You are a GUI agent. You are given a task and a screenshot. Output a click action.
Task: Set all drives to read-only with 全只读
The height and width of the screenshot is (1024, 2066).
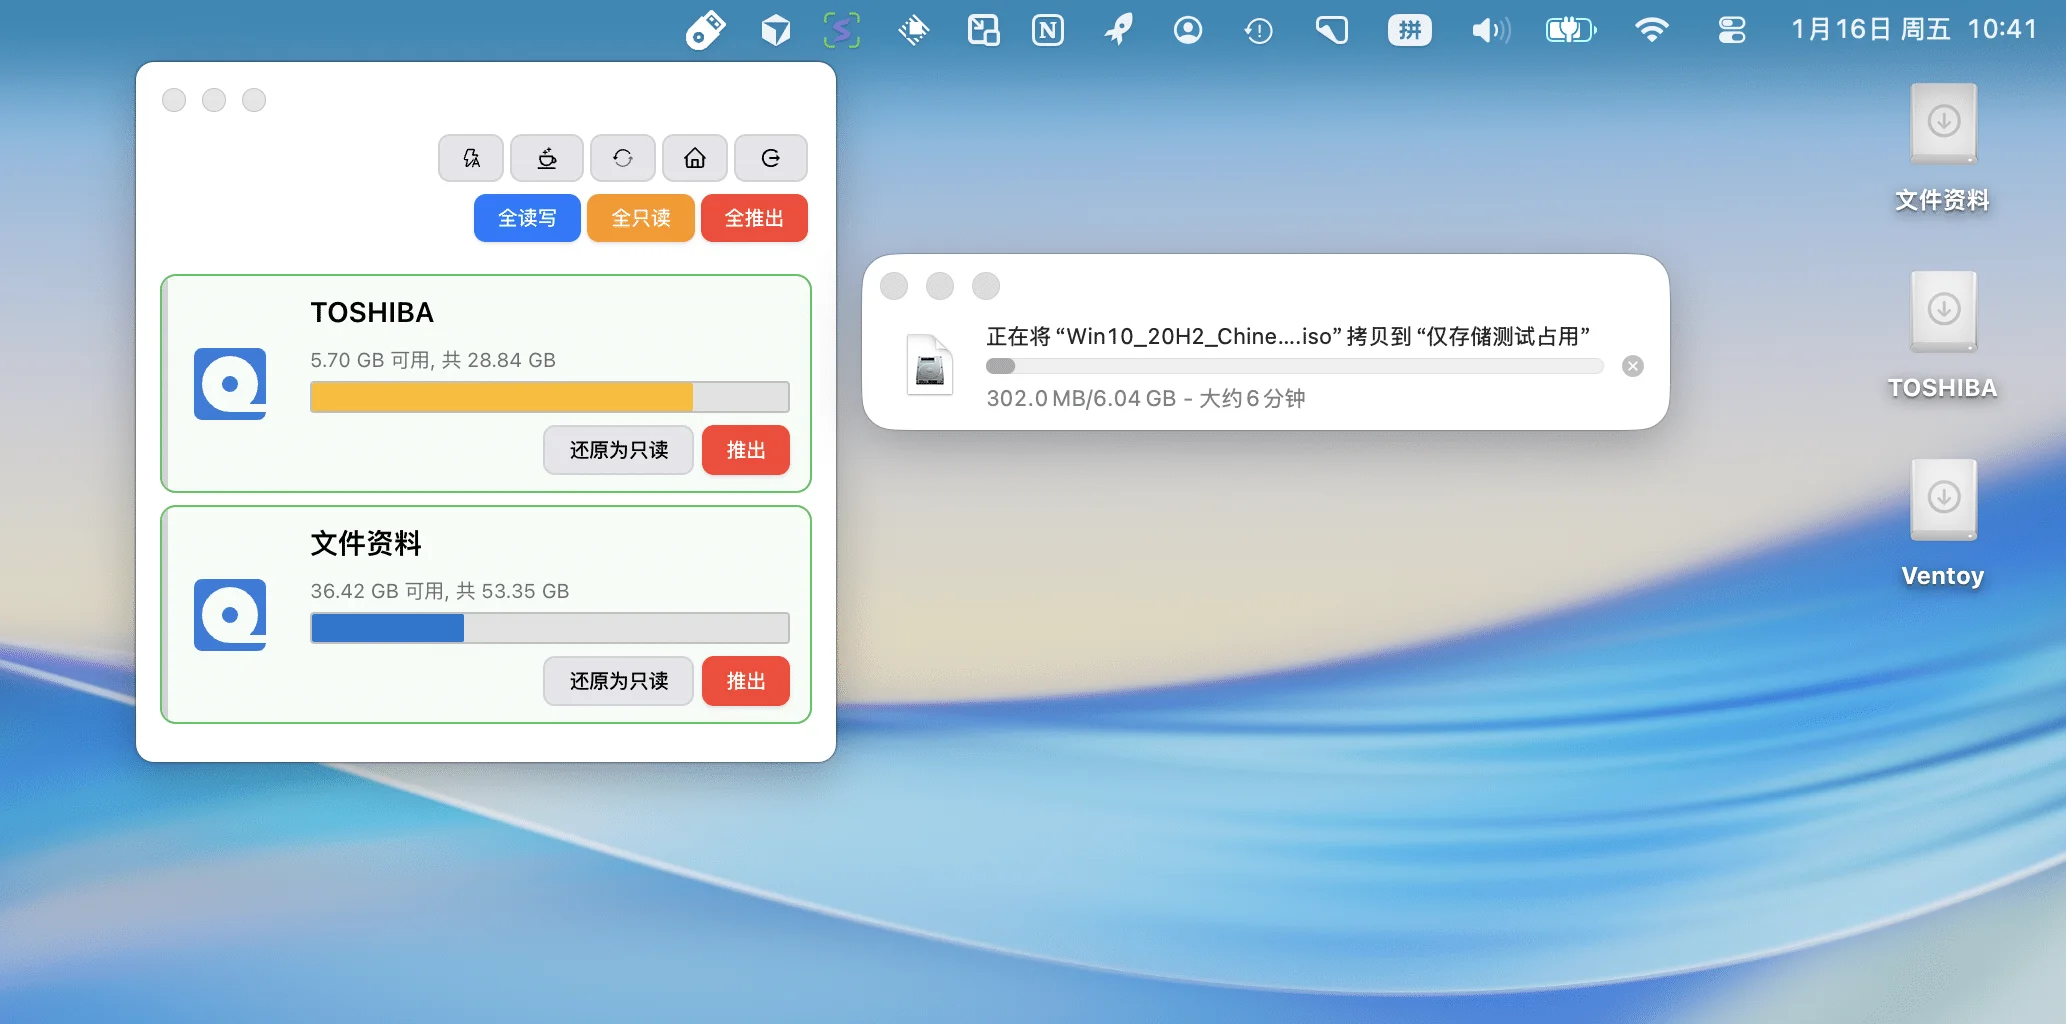click(x=640, y=217)
